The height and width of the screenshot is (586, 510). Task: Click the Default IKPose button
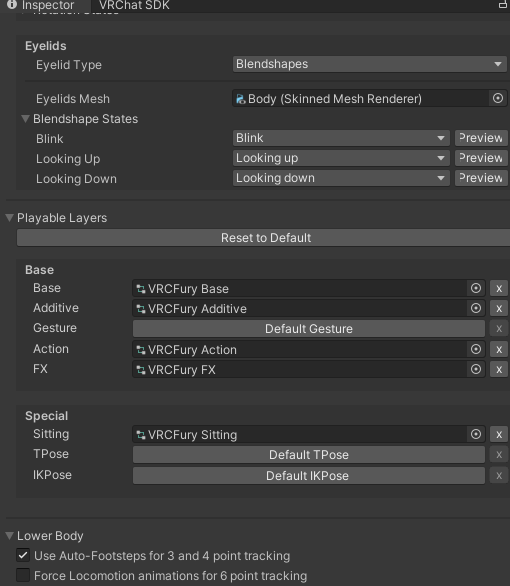click(x=309, y=476)
